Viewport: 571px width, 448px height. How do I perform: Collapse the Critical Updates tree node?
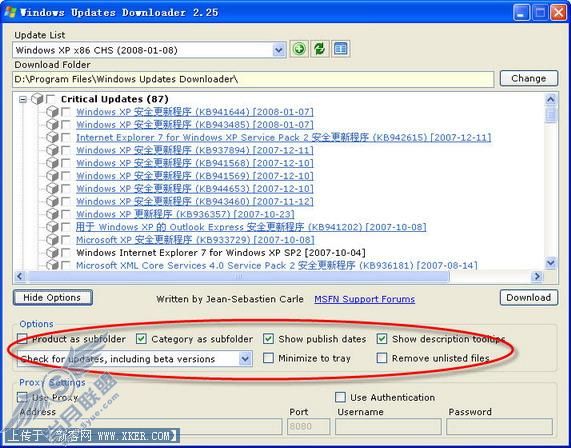(x=23, y=99)
